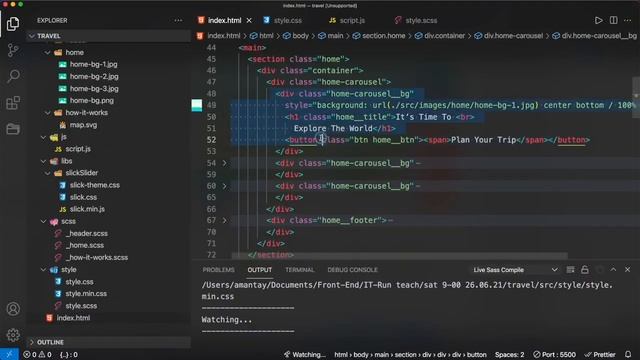
Task: Toggle output scroll lock
Action: 584,270
